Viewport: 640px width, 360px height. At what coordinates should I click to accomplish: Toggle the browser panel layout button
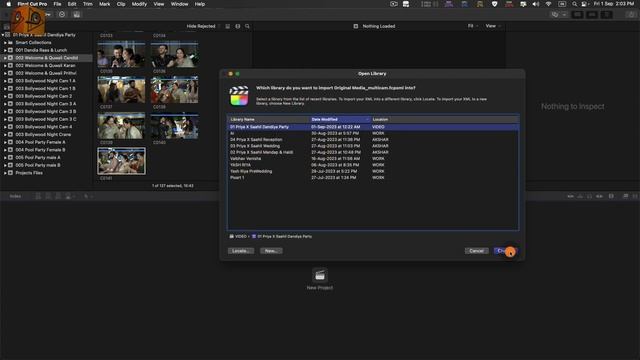(577, 15)
